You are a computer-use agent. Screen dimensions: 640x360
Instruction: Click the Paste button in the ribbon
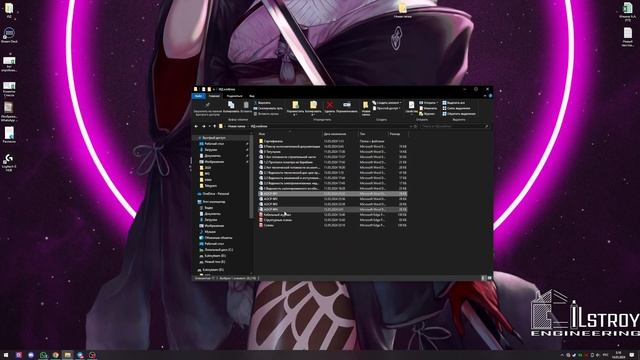click(246, 107)
